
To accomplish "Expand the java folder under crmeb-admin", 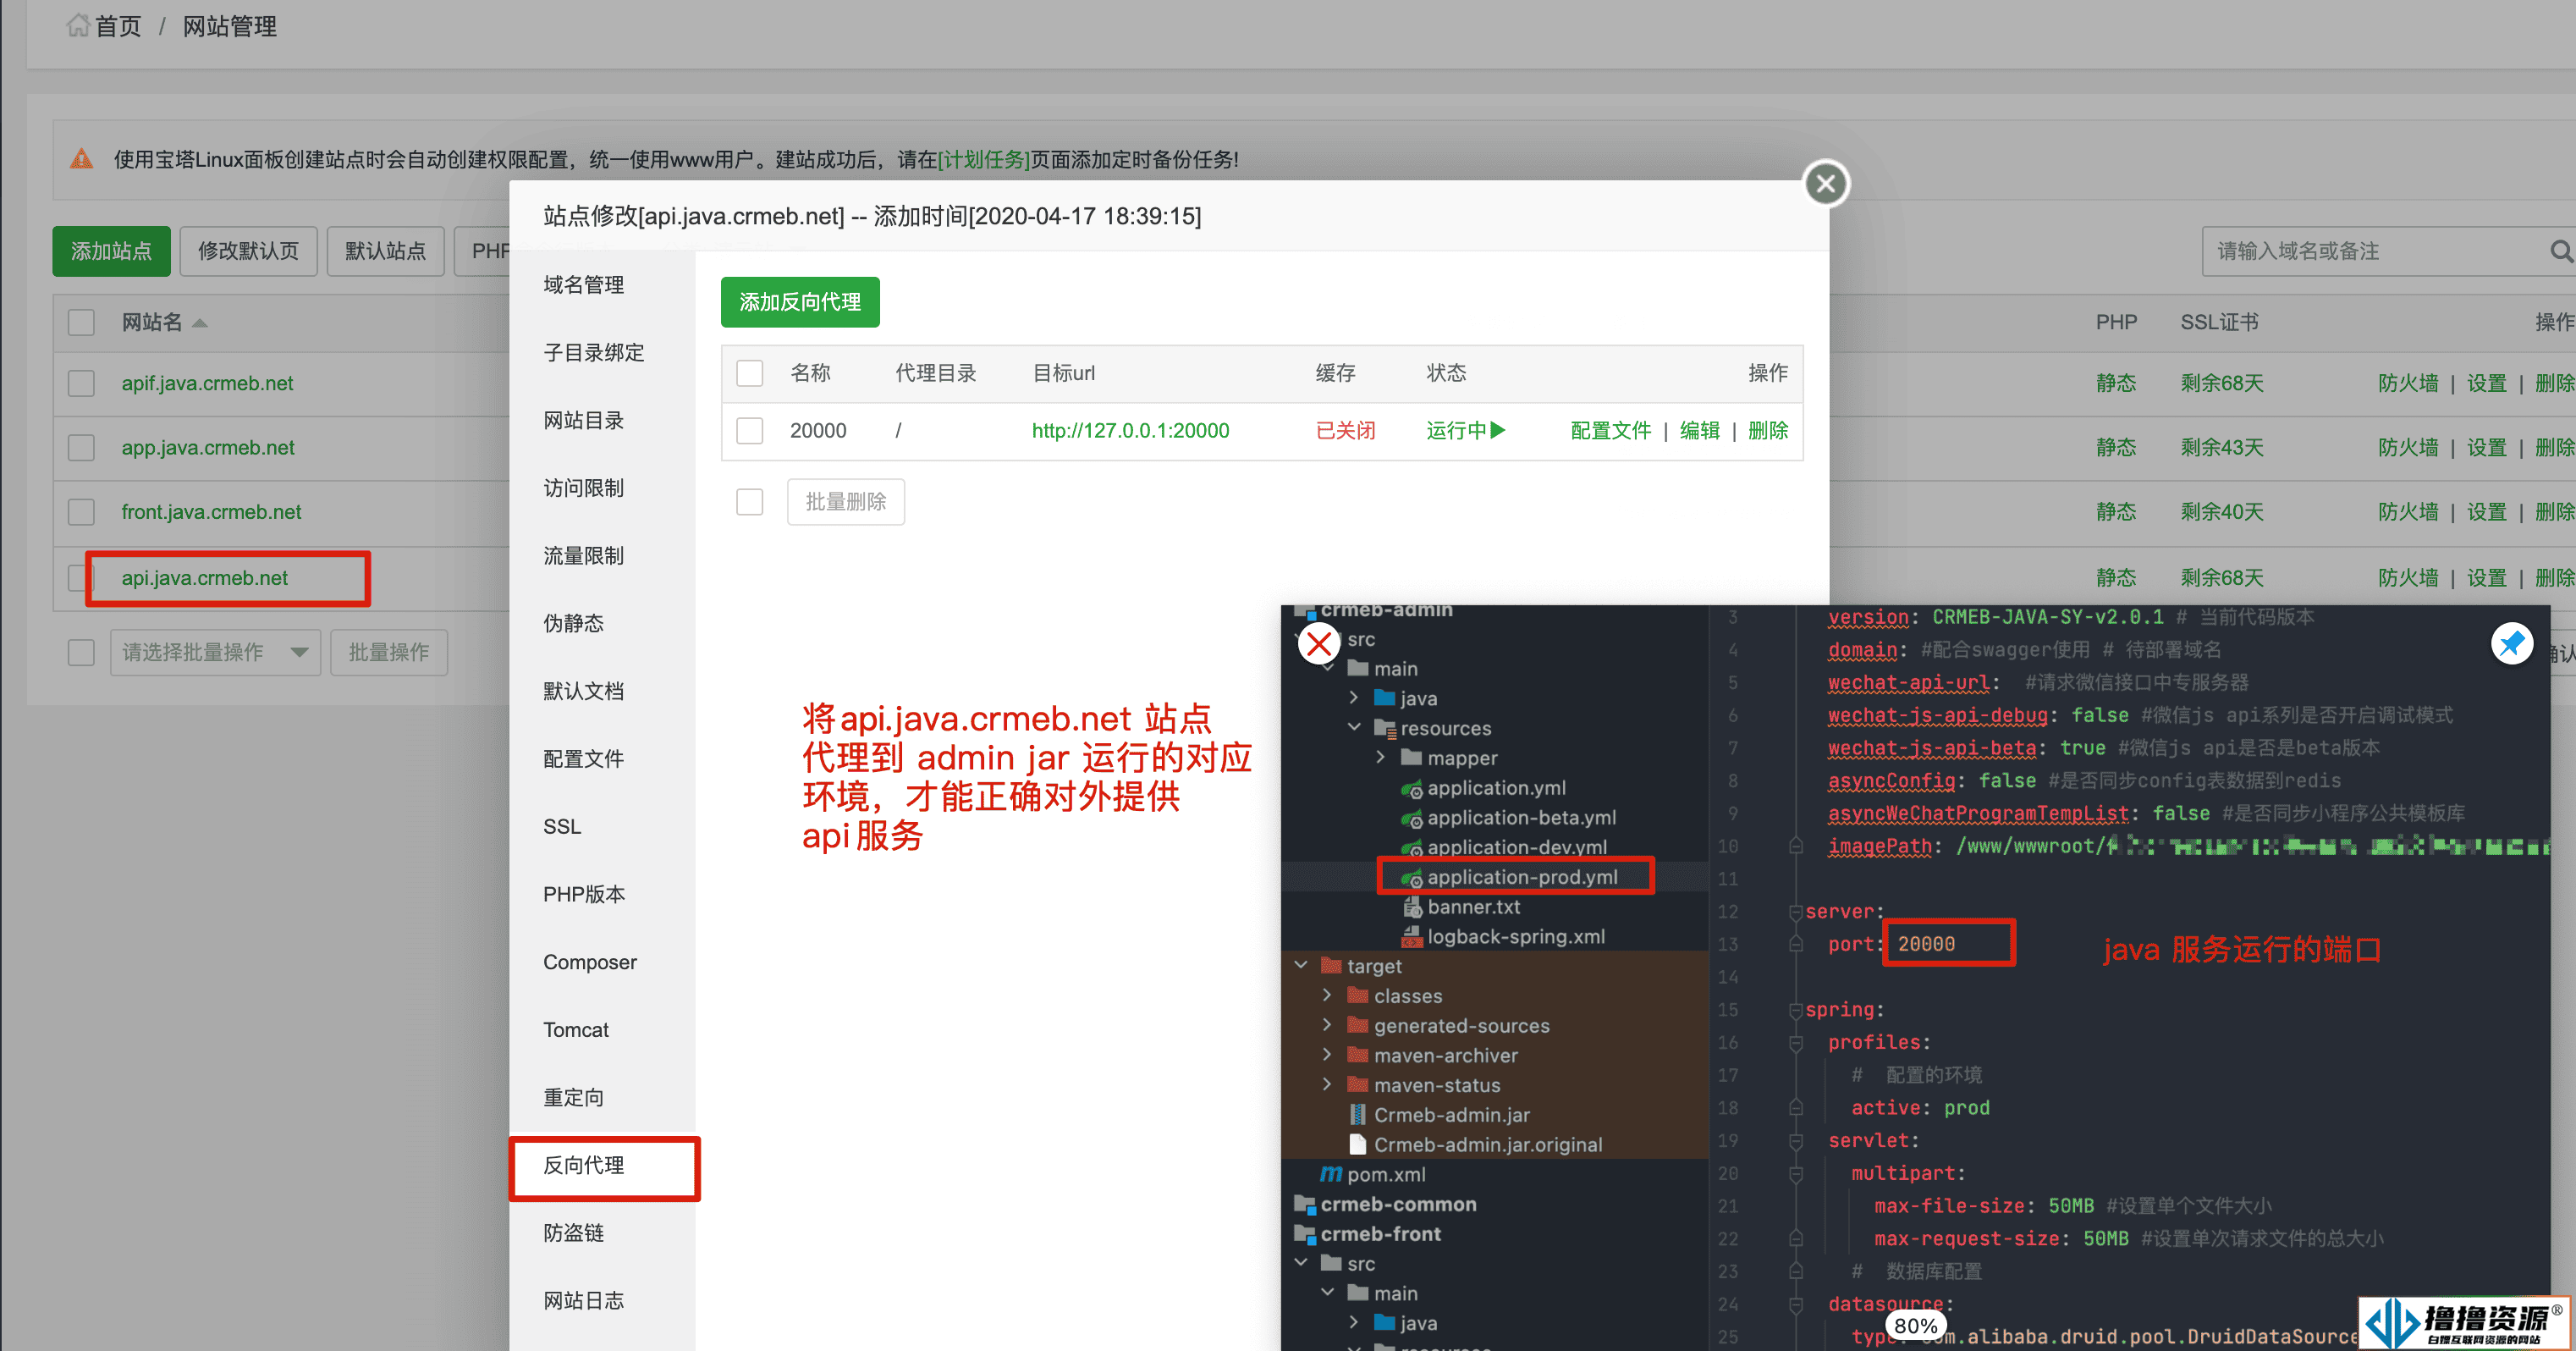I will click(1354, 698).
